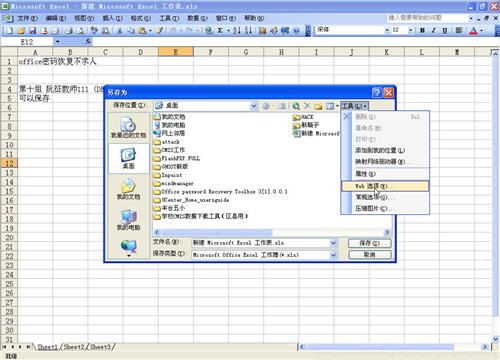Click 我的电脑 icon in the places bar

(129, 220)
